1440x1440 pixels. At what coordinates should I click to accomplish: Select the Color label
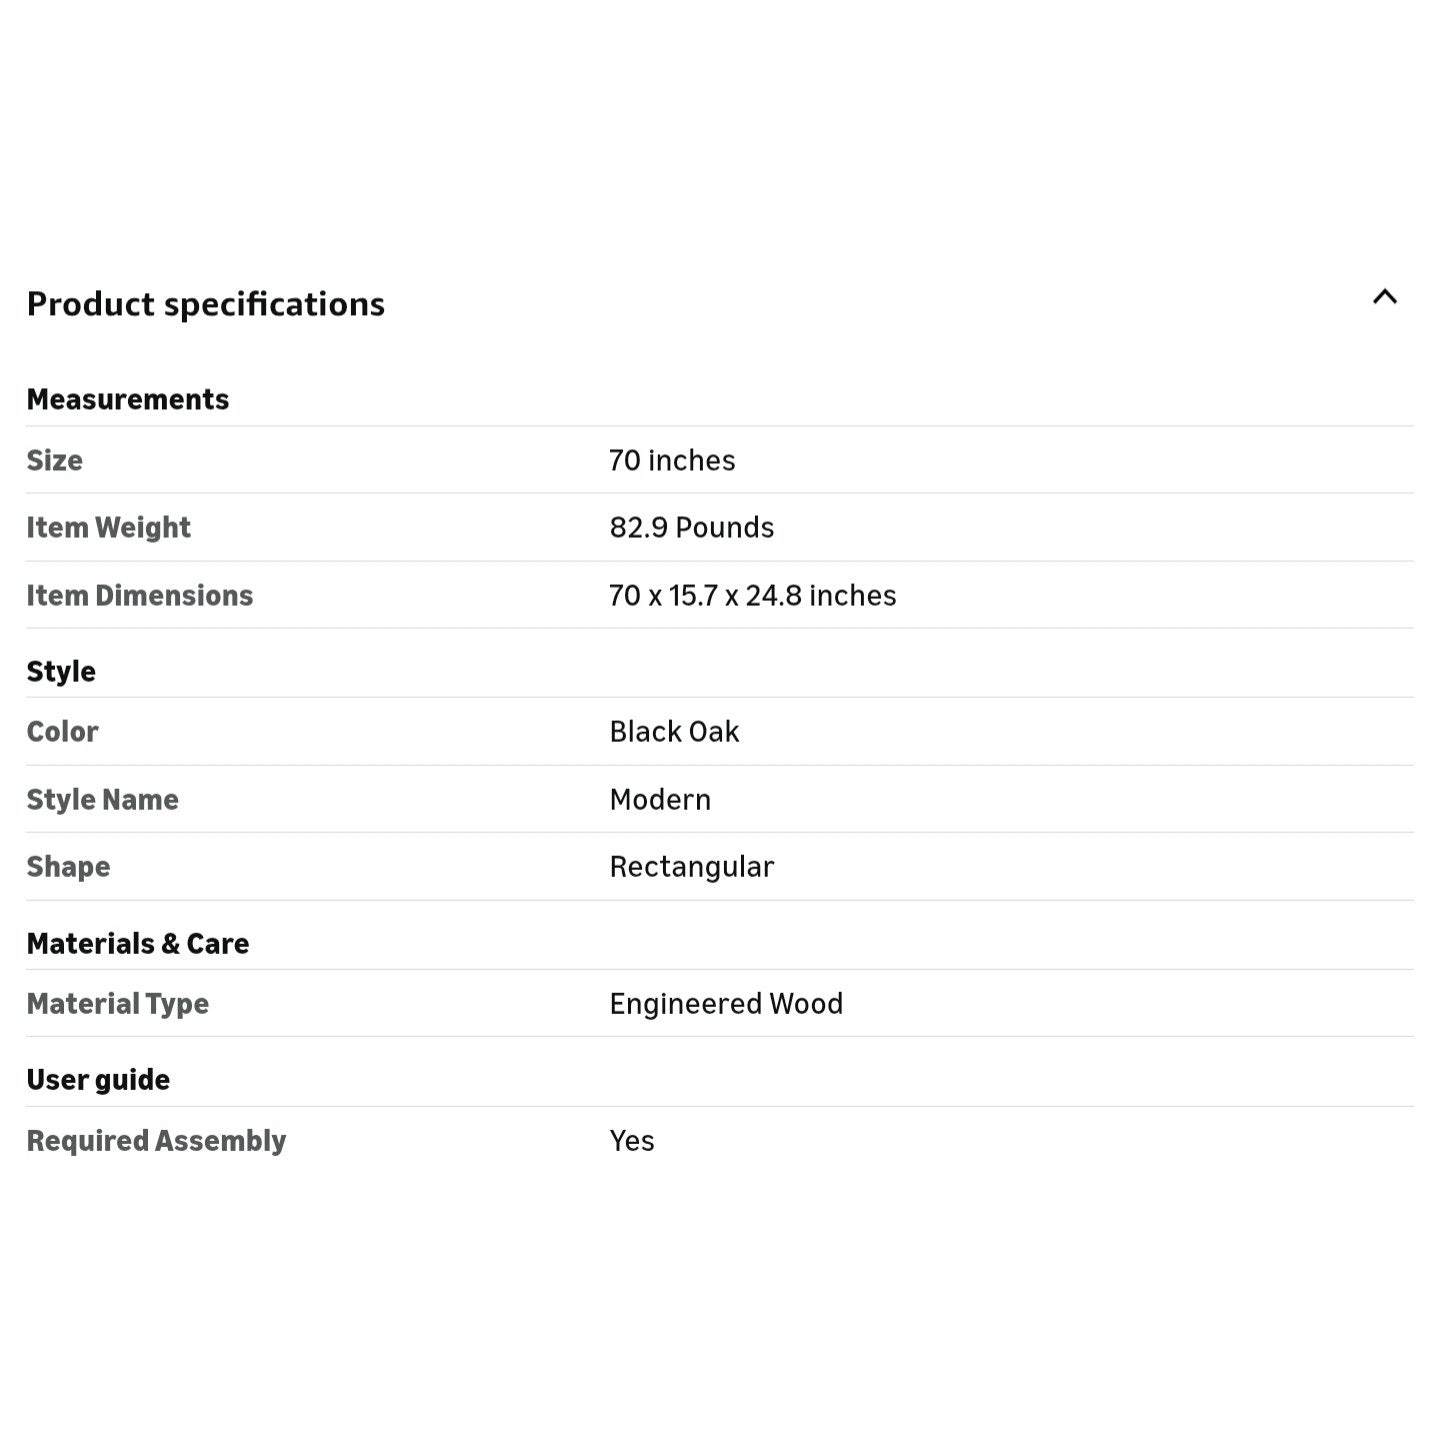pos(62,731)
